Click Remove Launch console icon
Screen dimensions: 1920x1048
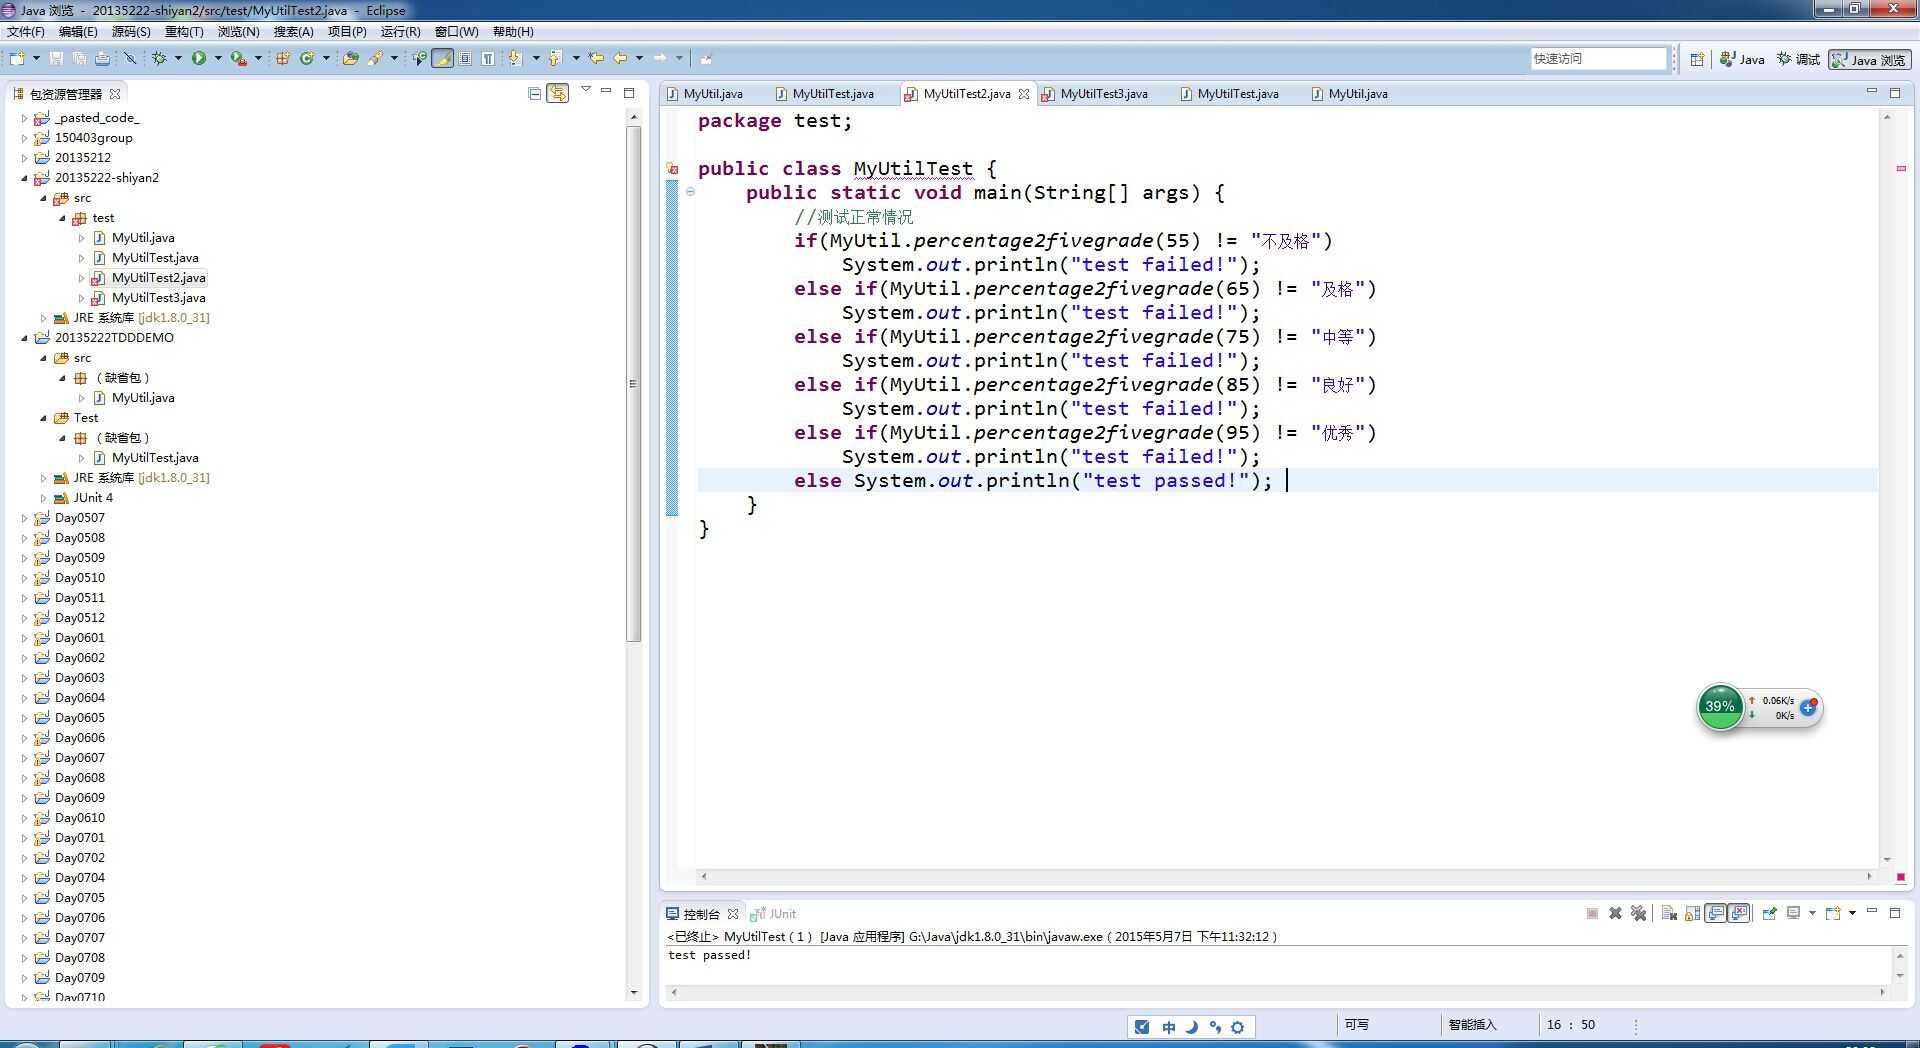[1615, 914]
